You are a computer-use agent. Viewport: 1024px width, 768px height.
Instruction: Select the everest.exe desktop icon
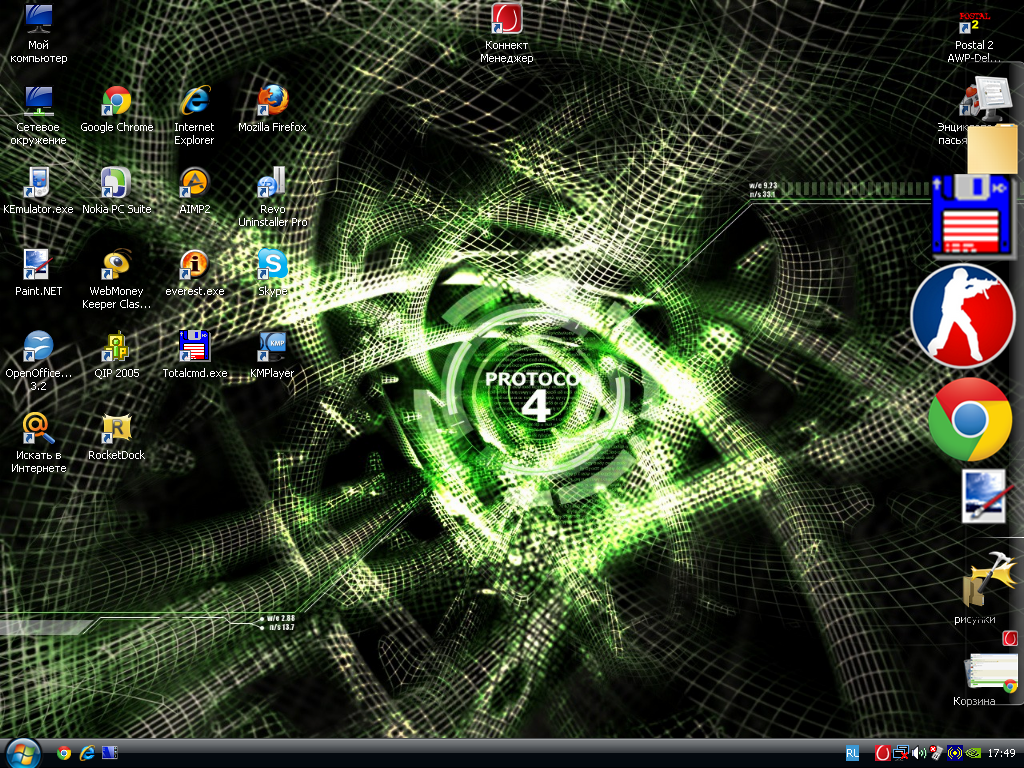(194, 265)
